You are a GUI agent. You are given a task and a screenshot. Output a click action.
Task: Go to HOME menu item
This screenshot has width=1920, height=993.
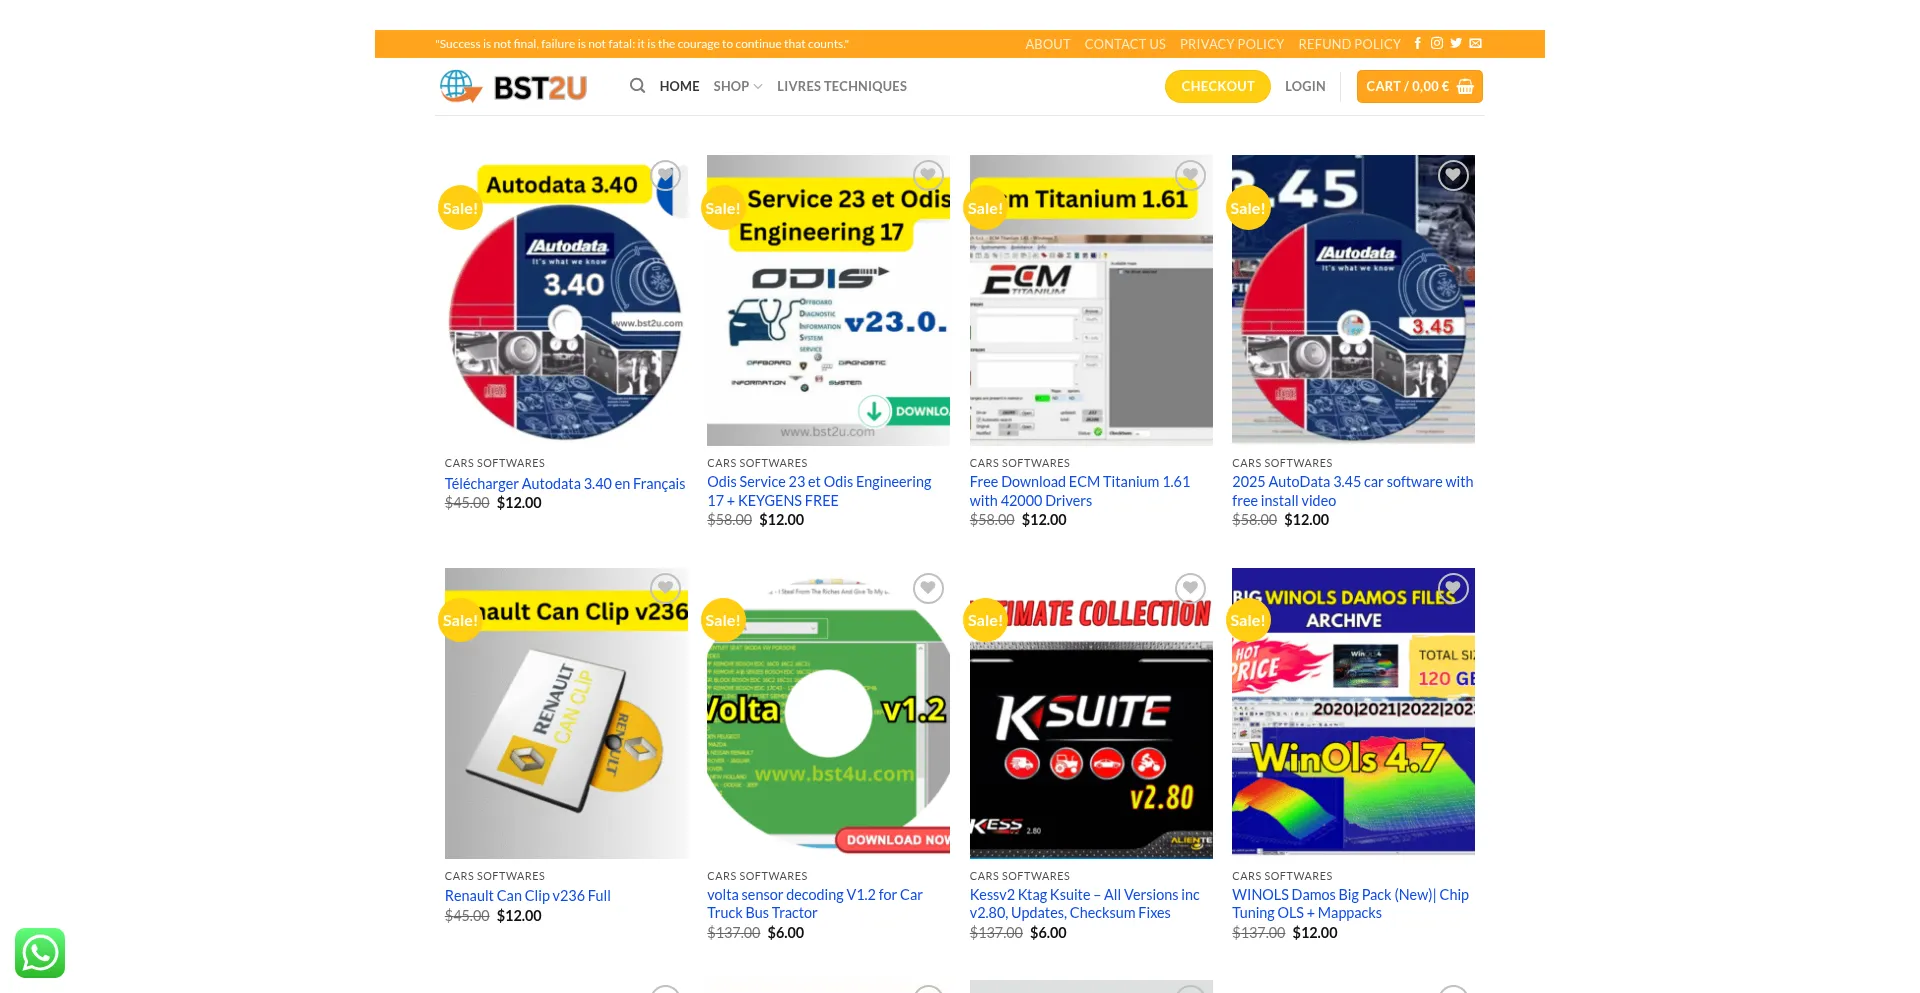coord(679,86)
